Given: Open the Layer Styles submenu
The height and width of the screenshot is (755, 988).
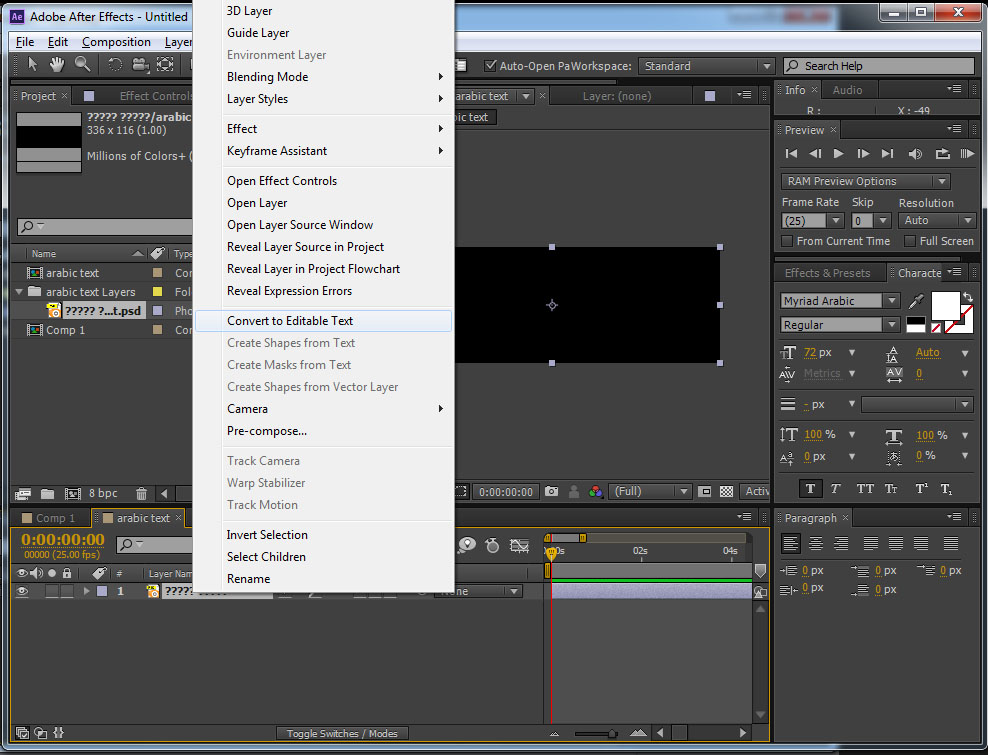Looking at the screenshot, I should click(x=323, y=99).
